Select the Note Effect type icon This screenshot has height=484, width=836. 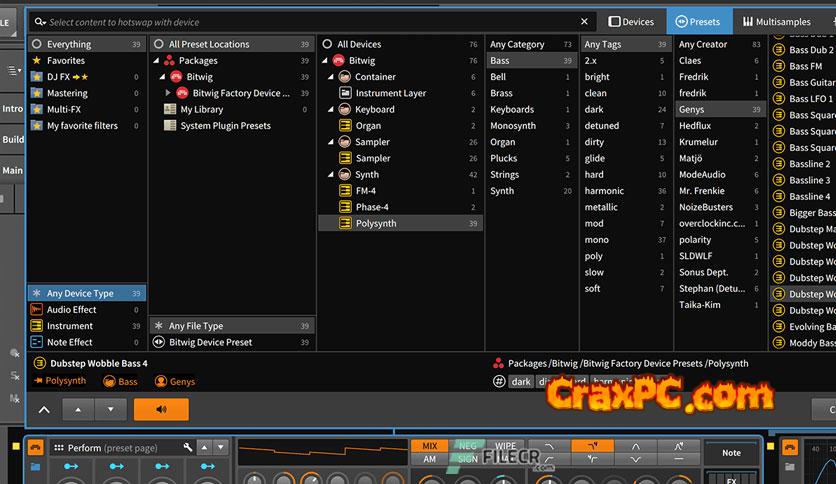coord(36,342)
